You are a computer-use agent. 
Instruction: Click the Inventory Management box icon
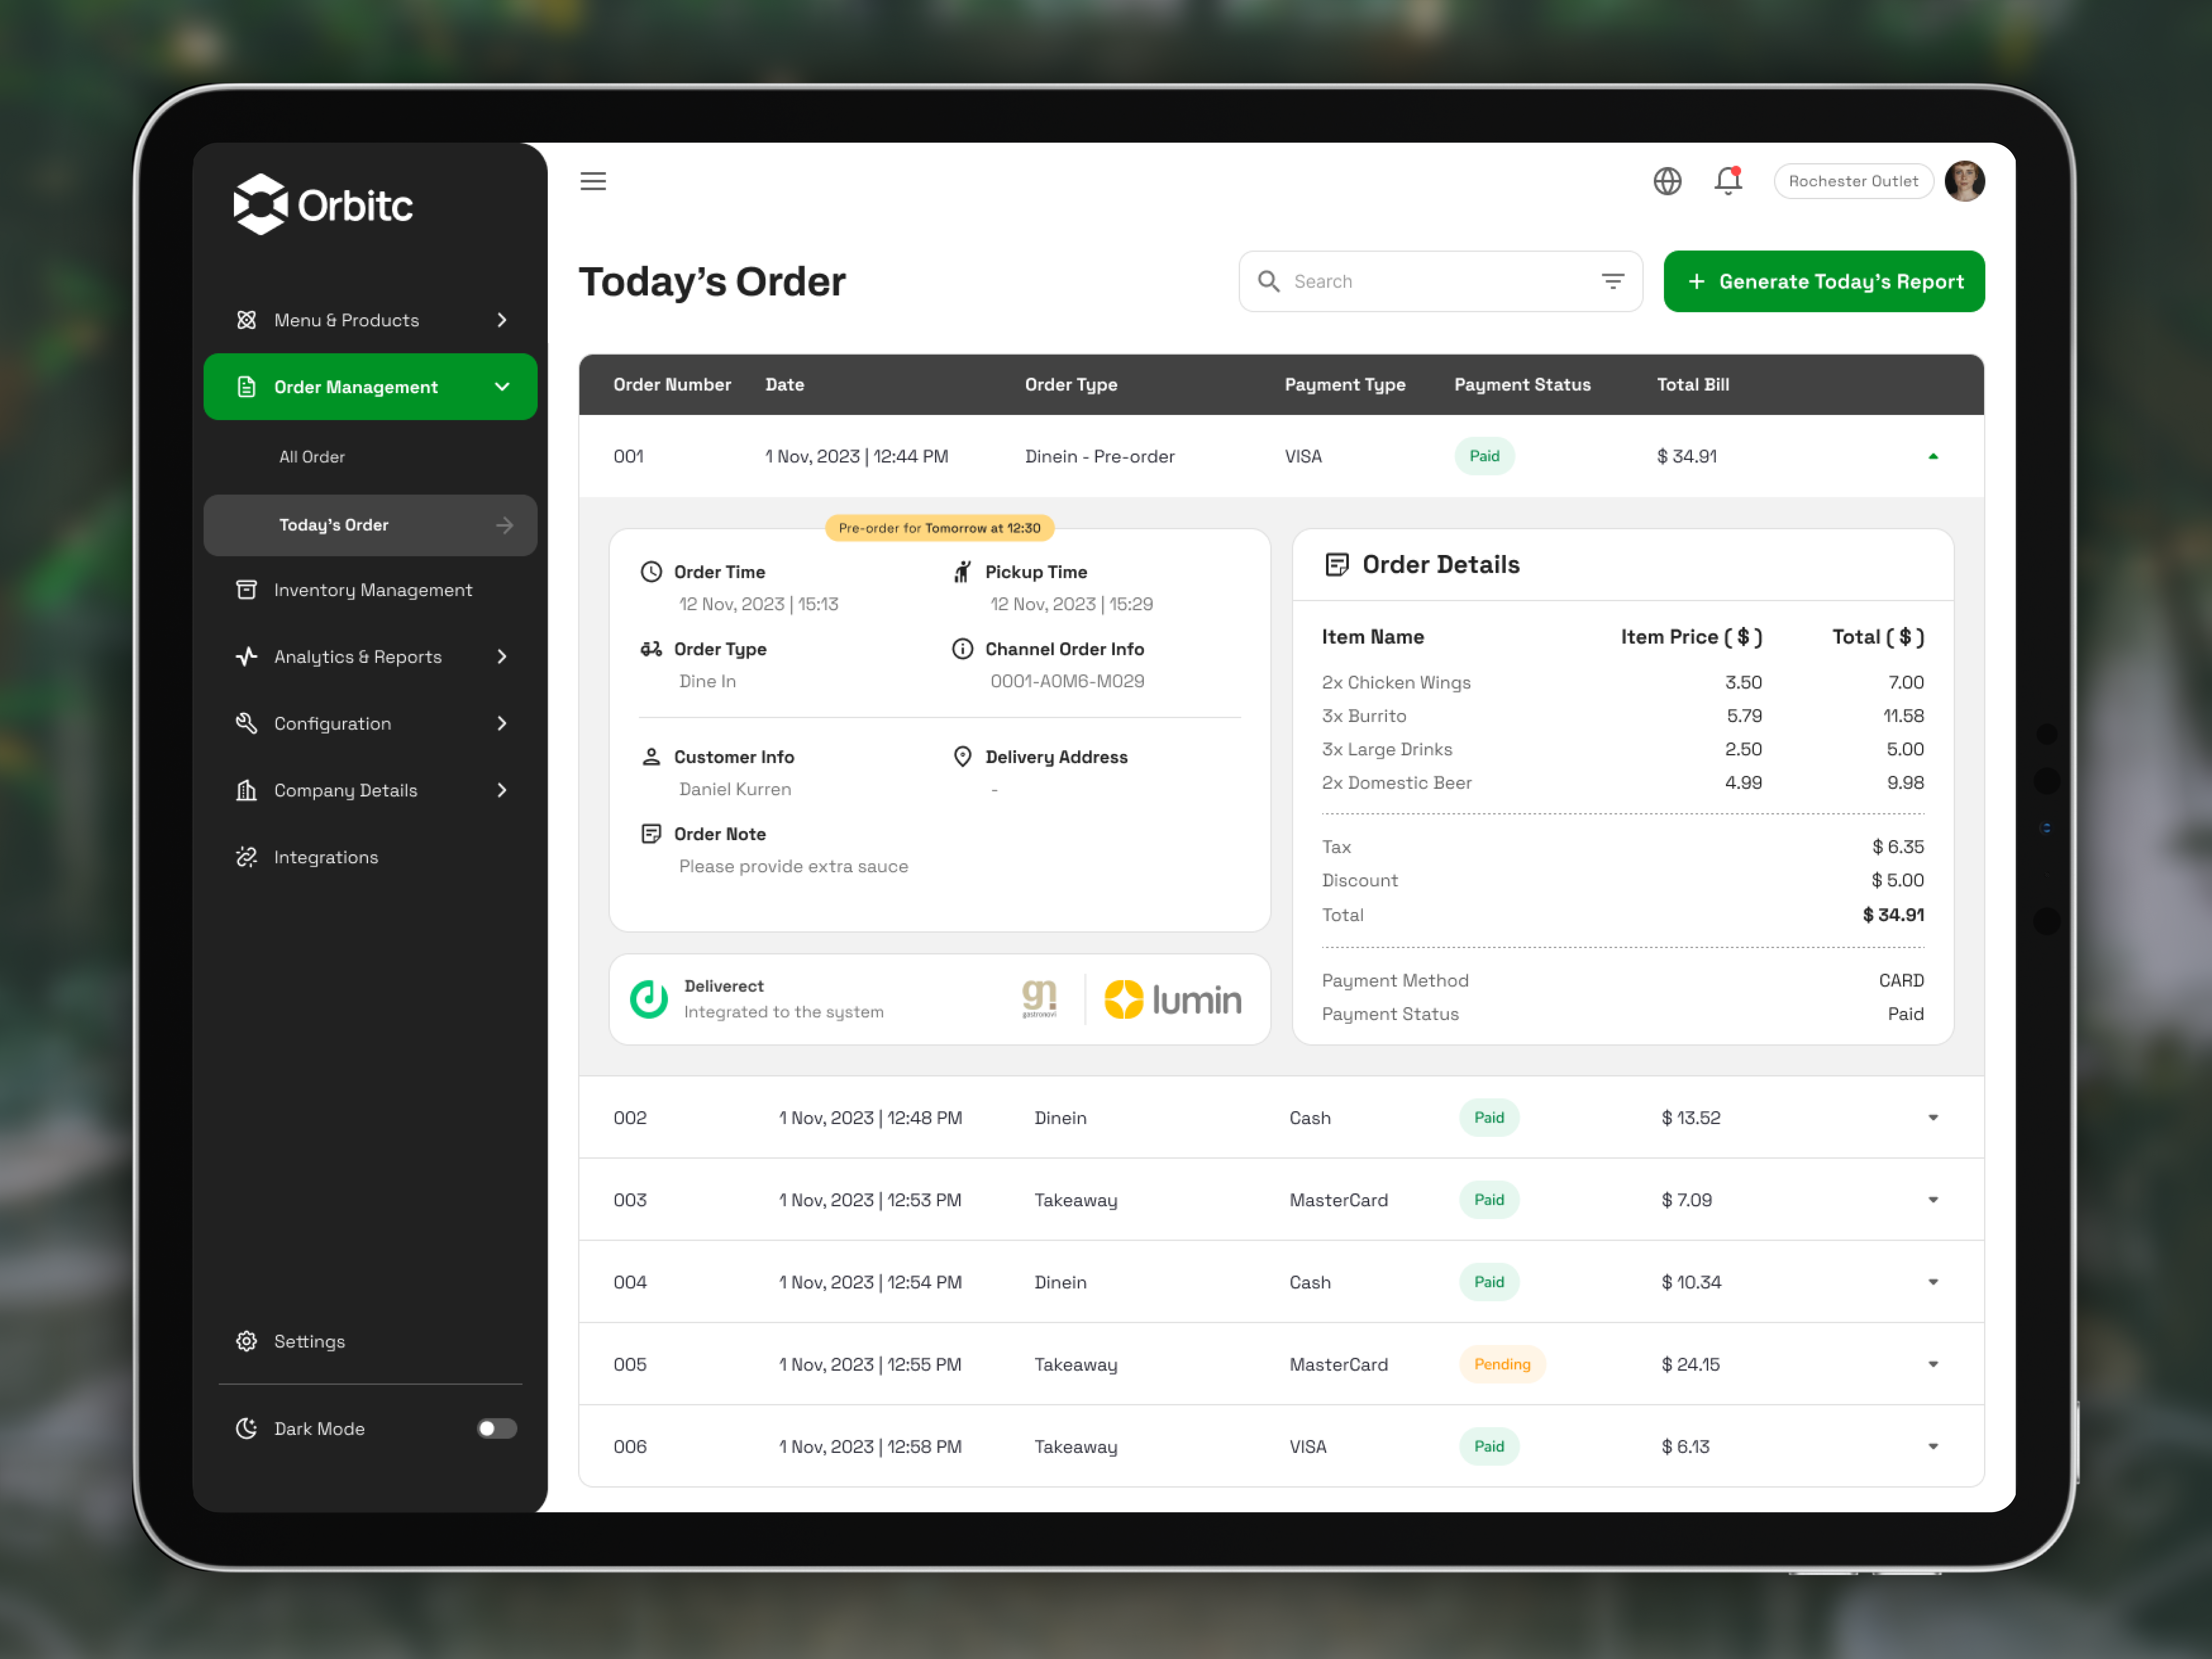point(246,590)
